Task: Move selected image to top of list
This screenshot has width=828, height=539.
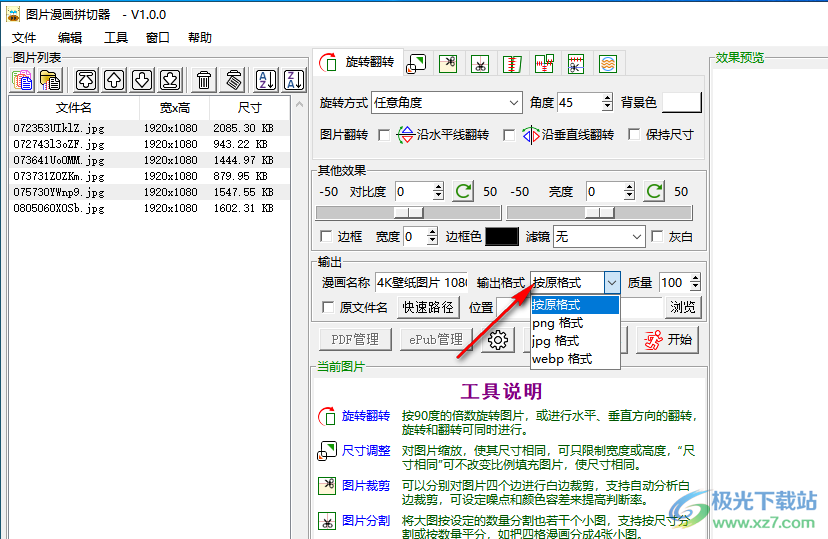Action: point(86,80)
